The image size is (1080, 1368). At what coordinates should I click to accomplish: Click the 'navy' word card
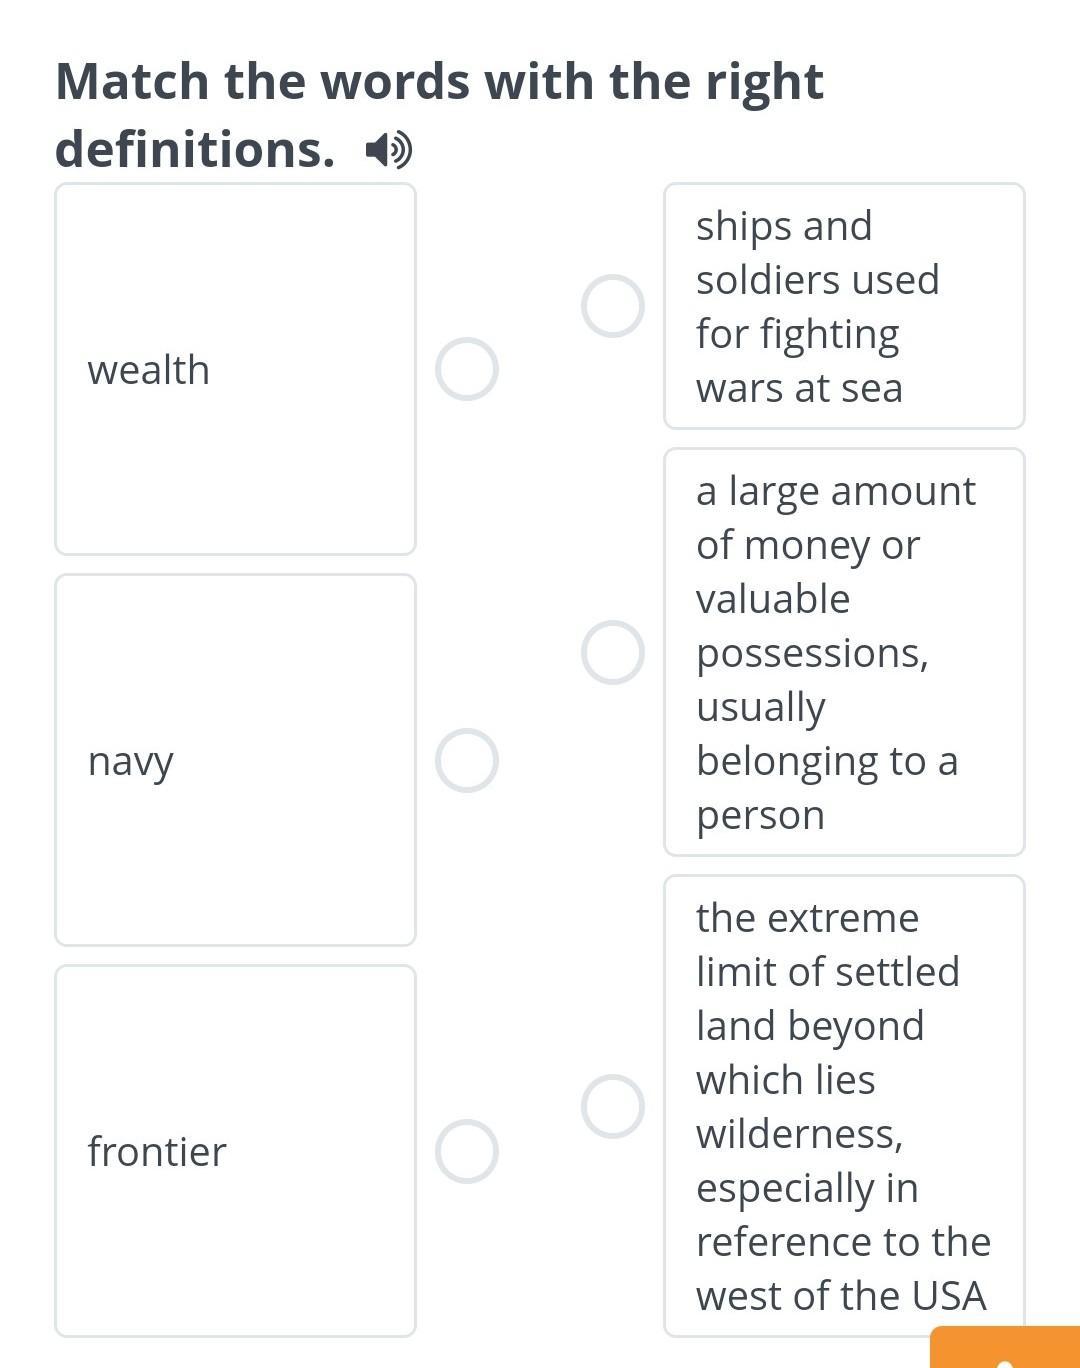click(x=235, y=760)
